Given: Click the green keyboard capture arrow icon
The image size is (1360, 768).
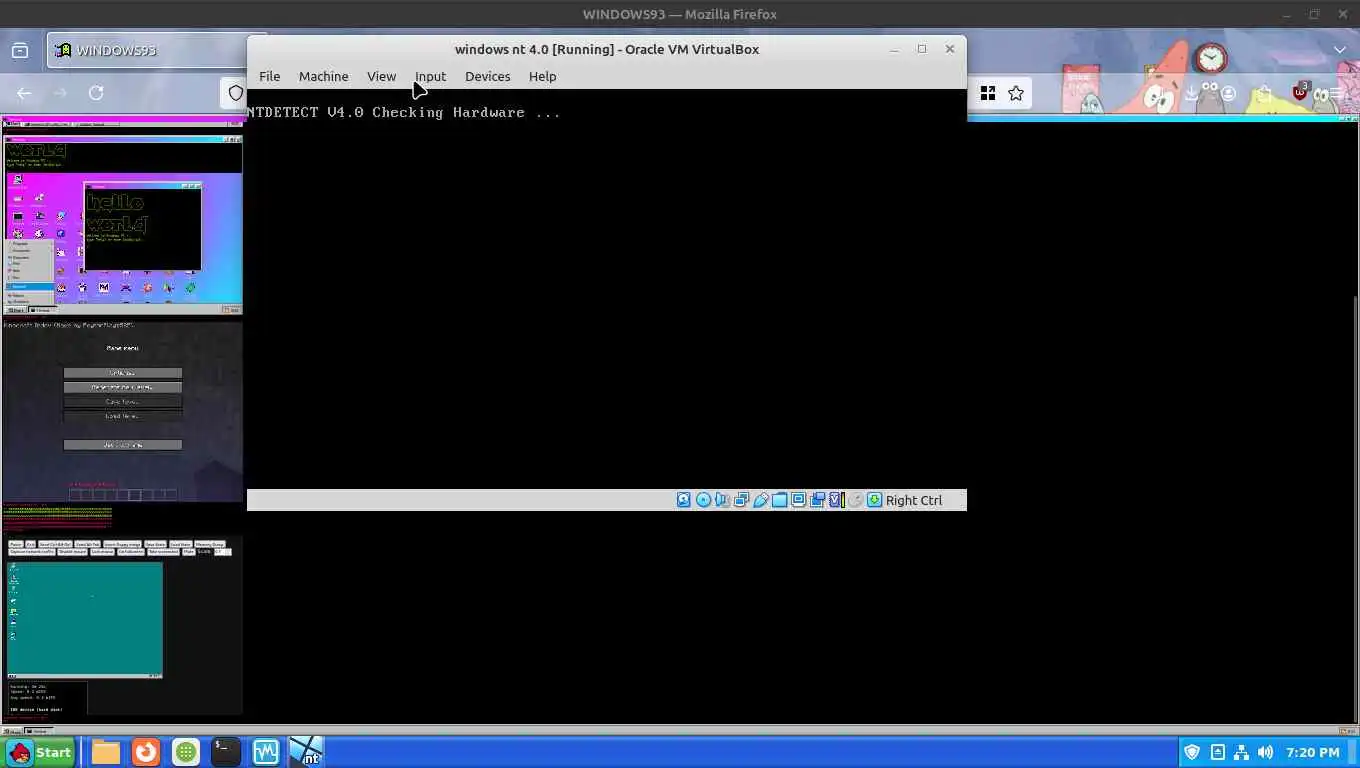Looking at the screenshot, I should [x=874, y=500].
